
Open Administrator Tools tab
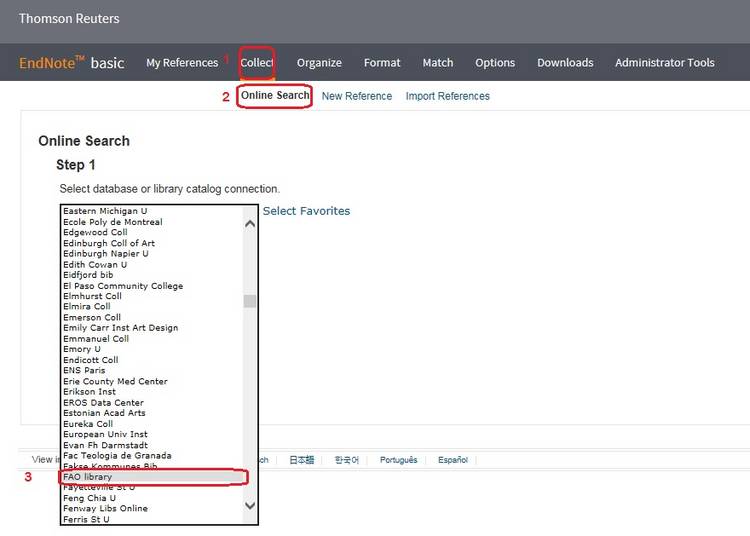(664, 63)
